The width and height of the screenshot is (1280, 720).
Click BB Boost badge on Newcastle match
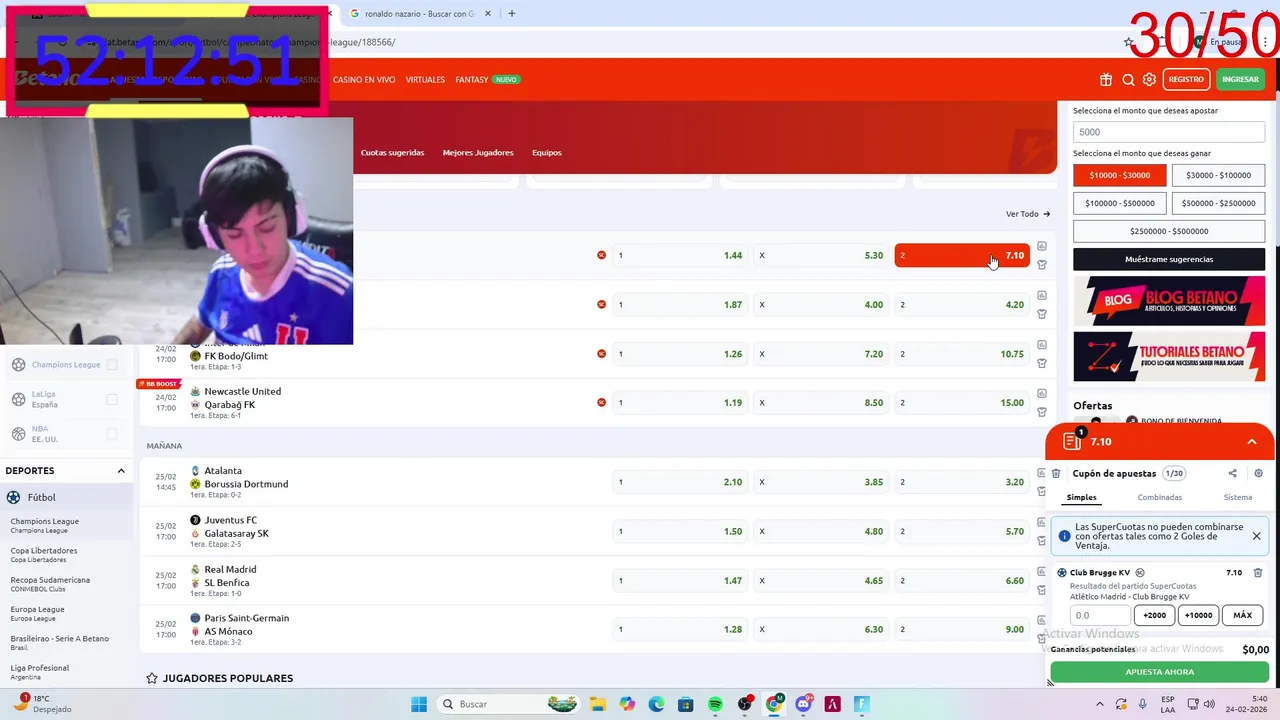(x=158, y=384)
